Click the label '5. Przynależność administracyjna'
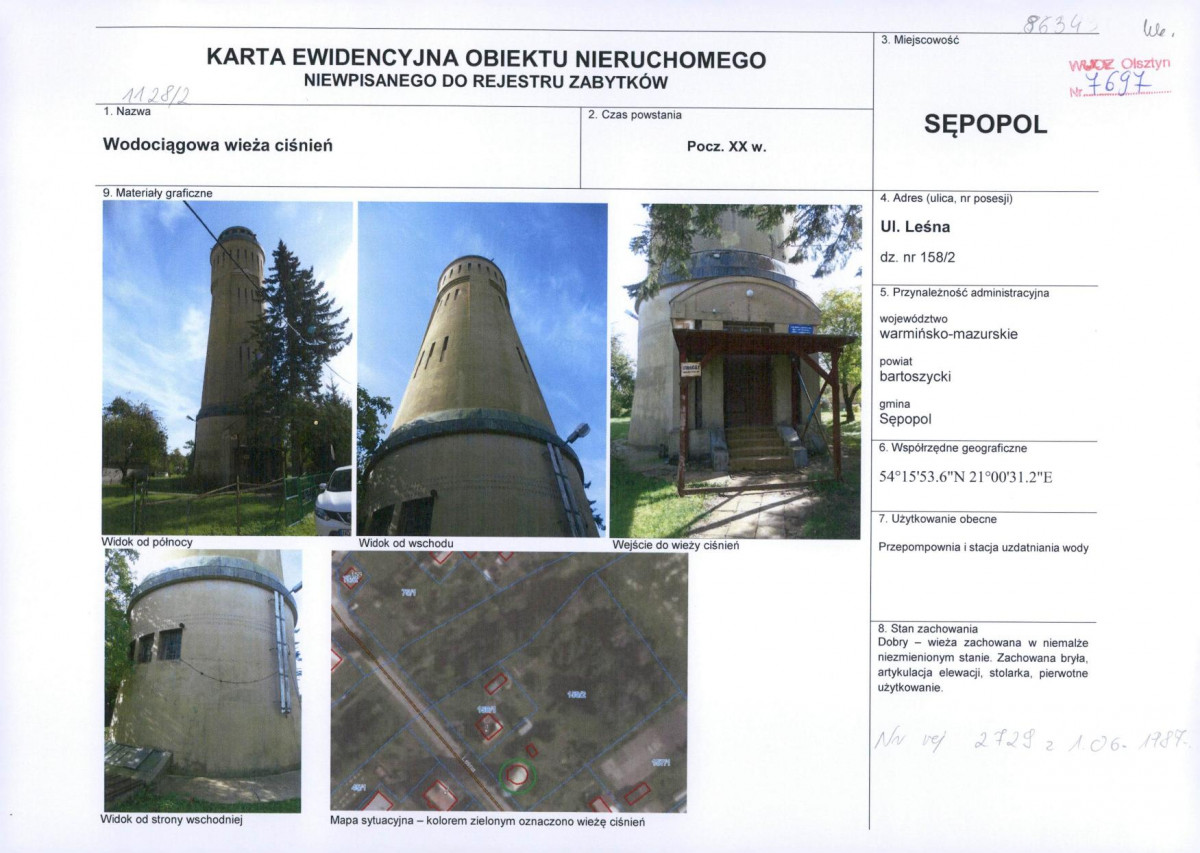Image resolution: width=1200 pixels, height=853 pixels. click(x=965, y=293)
